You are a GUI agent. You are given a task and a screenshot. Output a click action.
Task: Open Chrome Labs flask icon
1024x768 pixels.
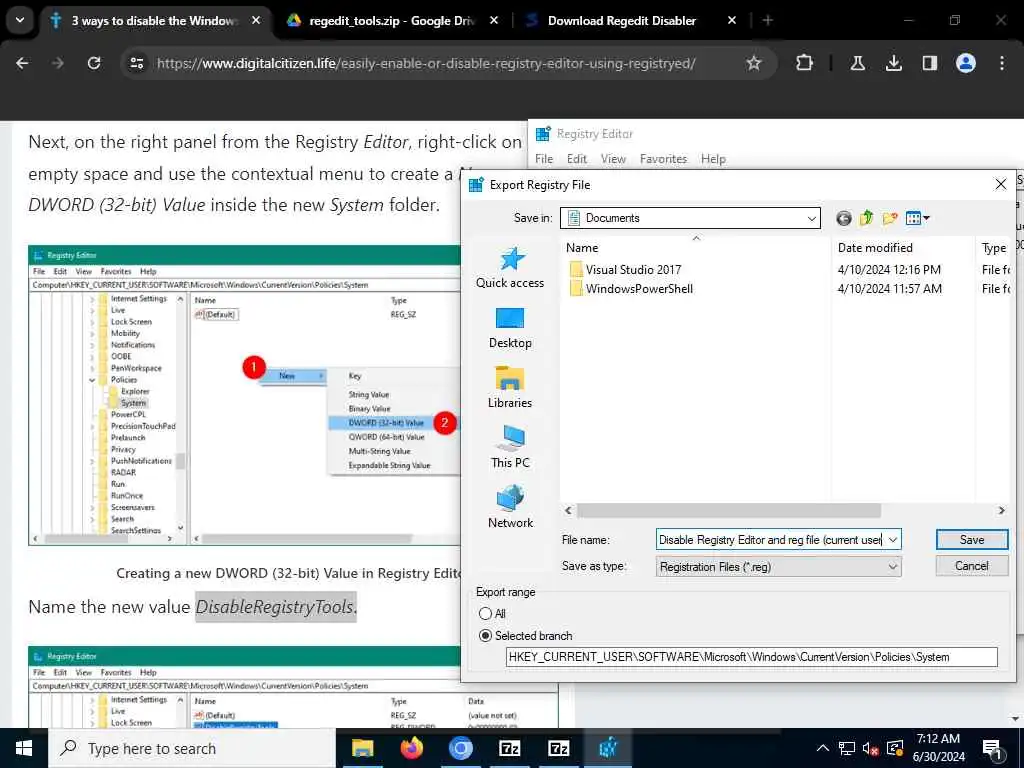[857, 63]
